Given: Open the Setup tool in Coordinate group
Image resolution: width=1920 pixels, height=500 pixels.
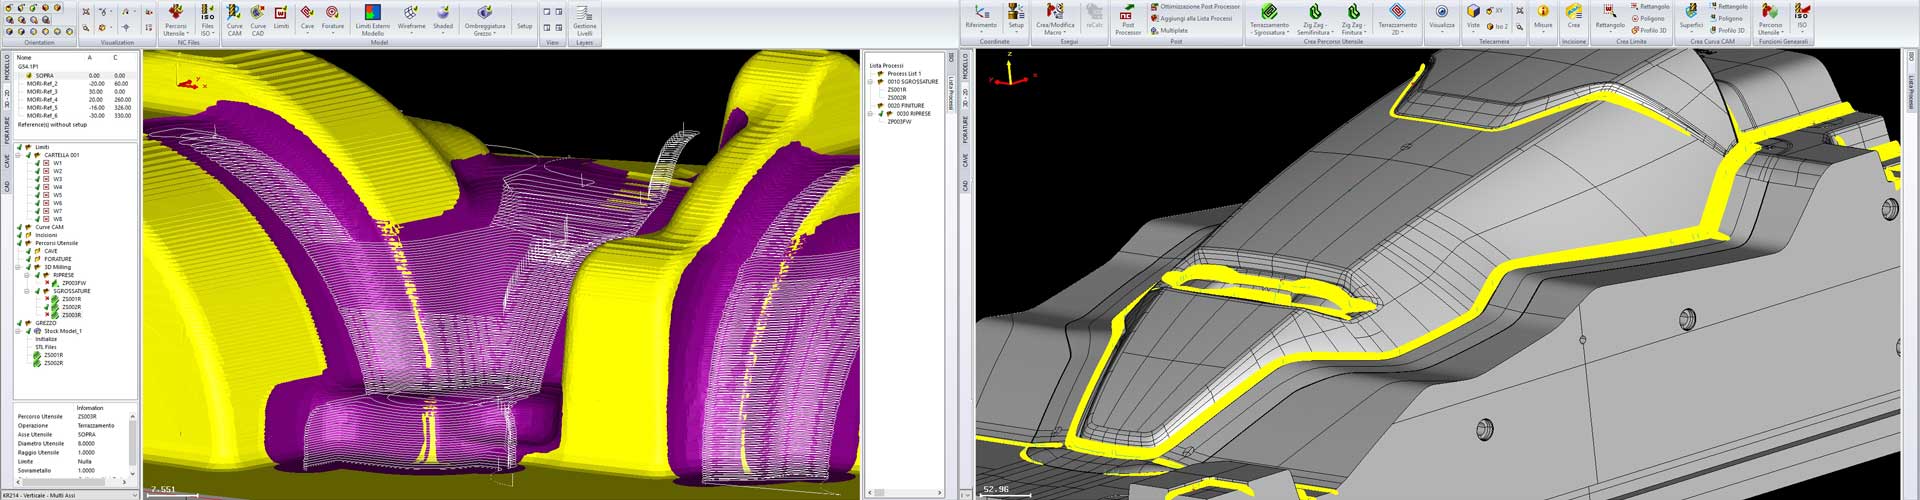Looking at the screenshot, I should click(1015, 17).
